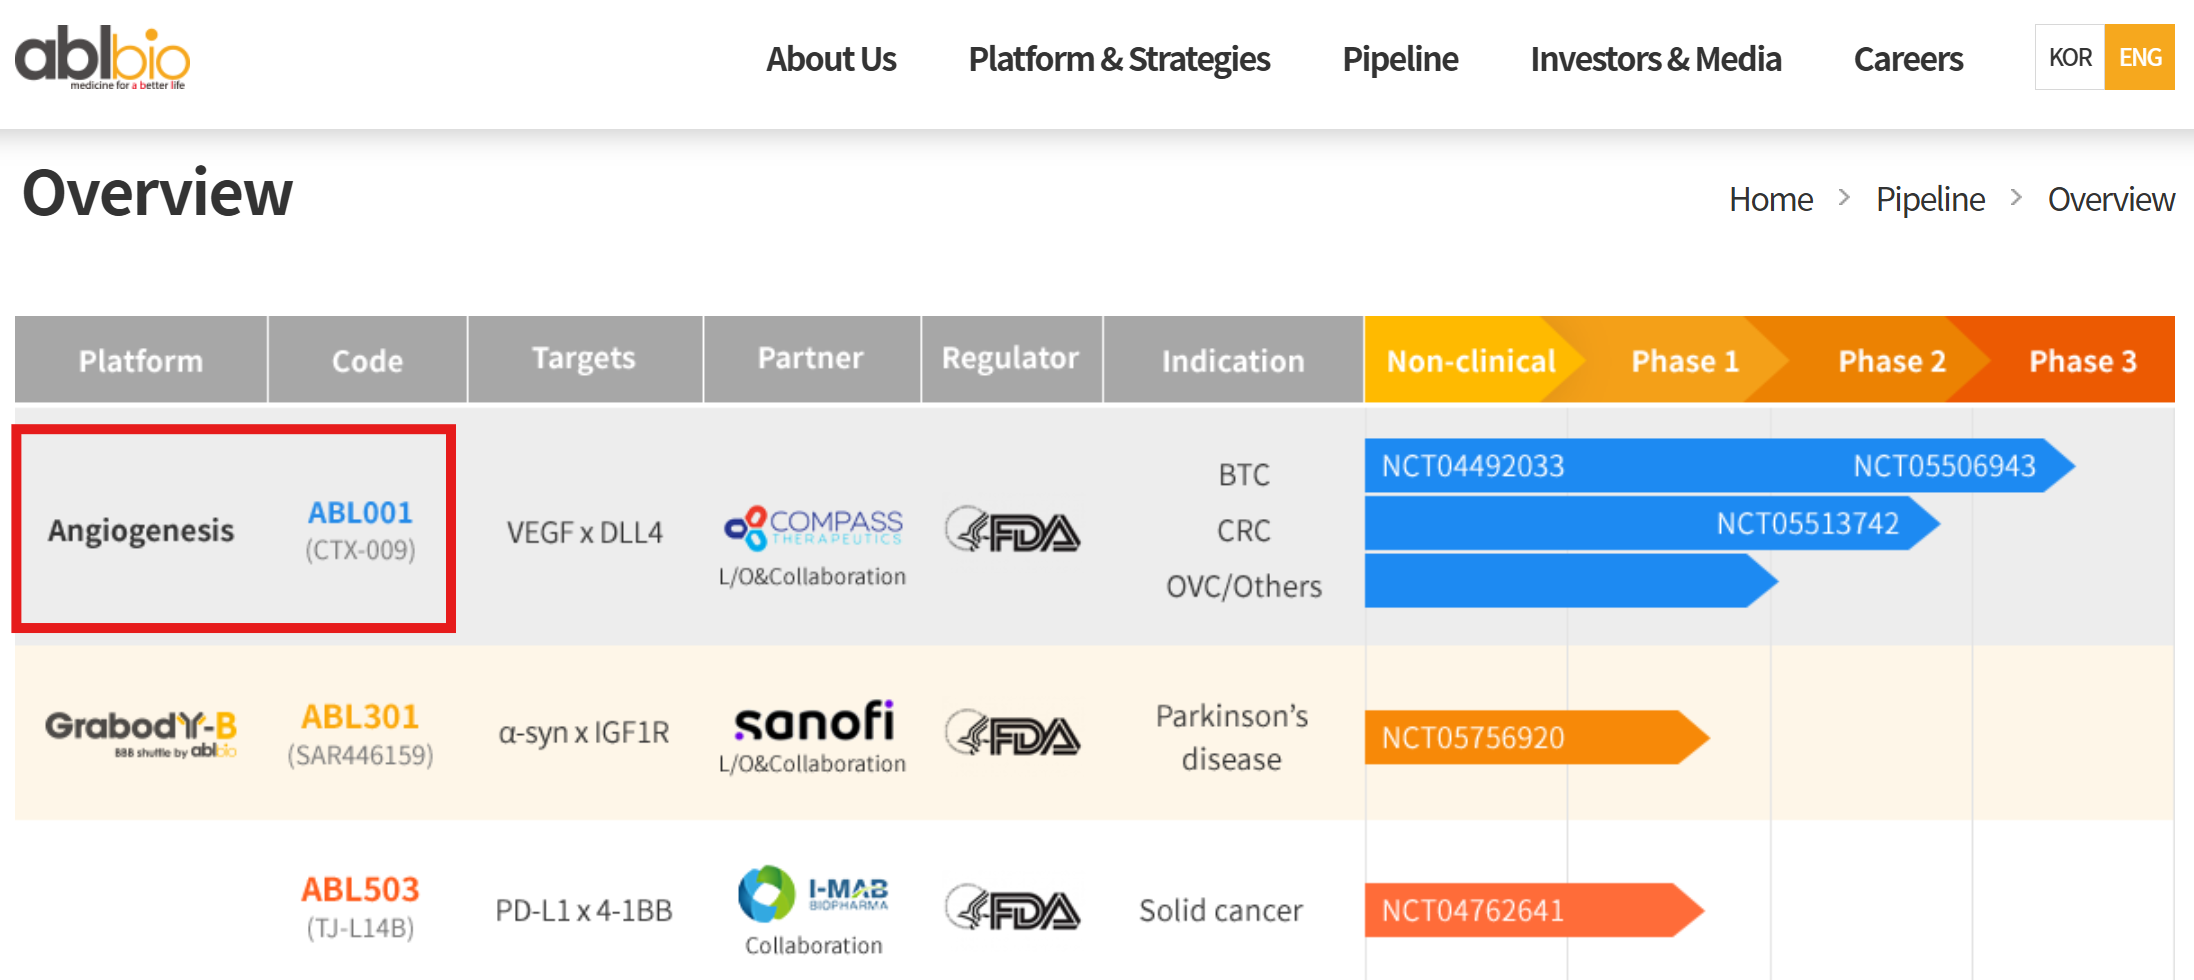Open the About Us menu
Viewport: 2194px width, 980px height.
coord(831,59)
